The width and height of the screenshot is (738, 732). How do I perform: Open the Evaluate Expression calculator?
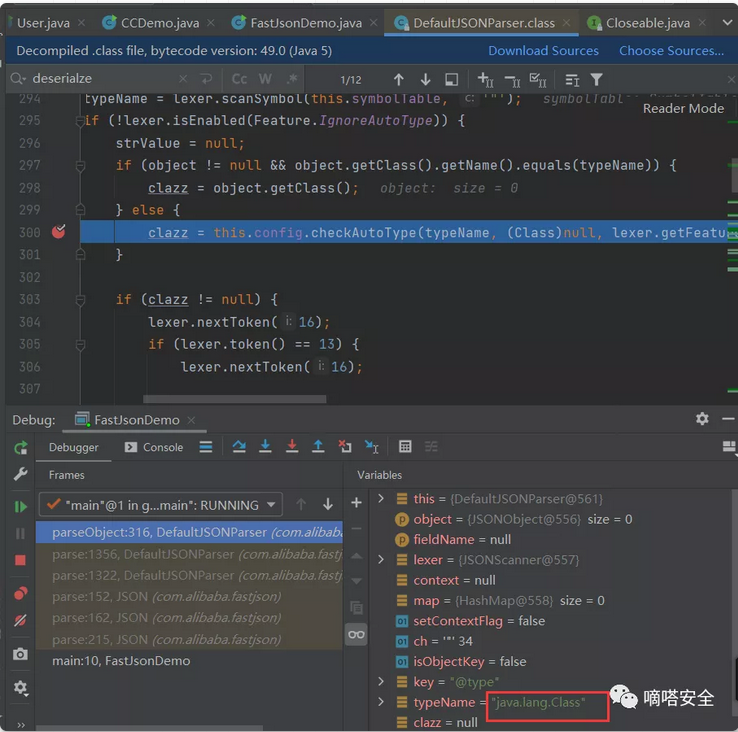click(x=405, y=446)
